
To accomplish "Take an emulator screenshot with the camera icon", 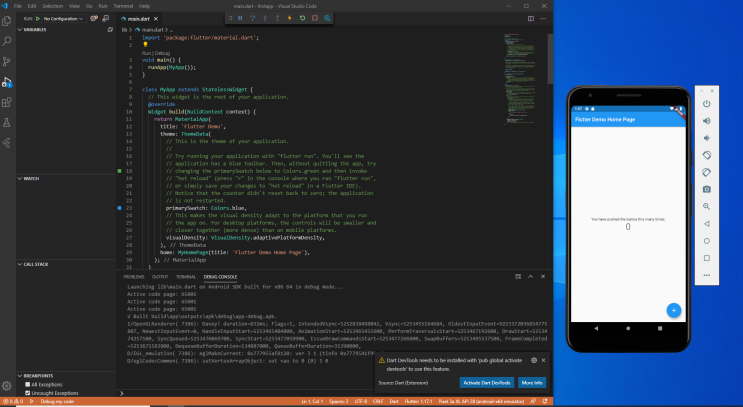I will pyautogui.click(x=707, y=189).
